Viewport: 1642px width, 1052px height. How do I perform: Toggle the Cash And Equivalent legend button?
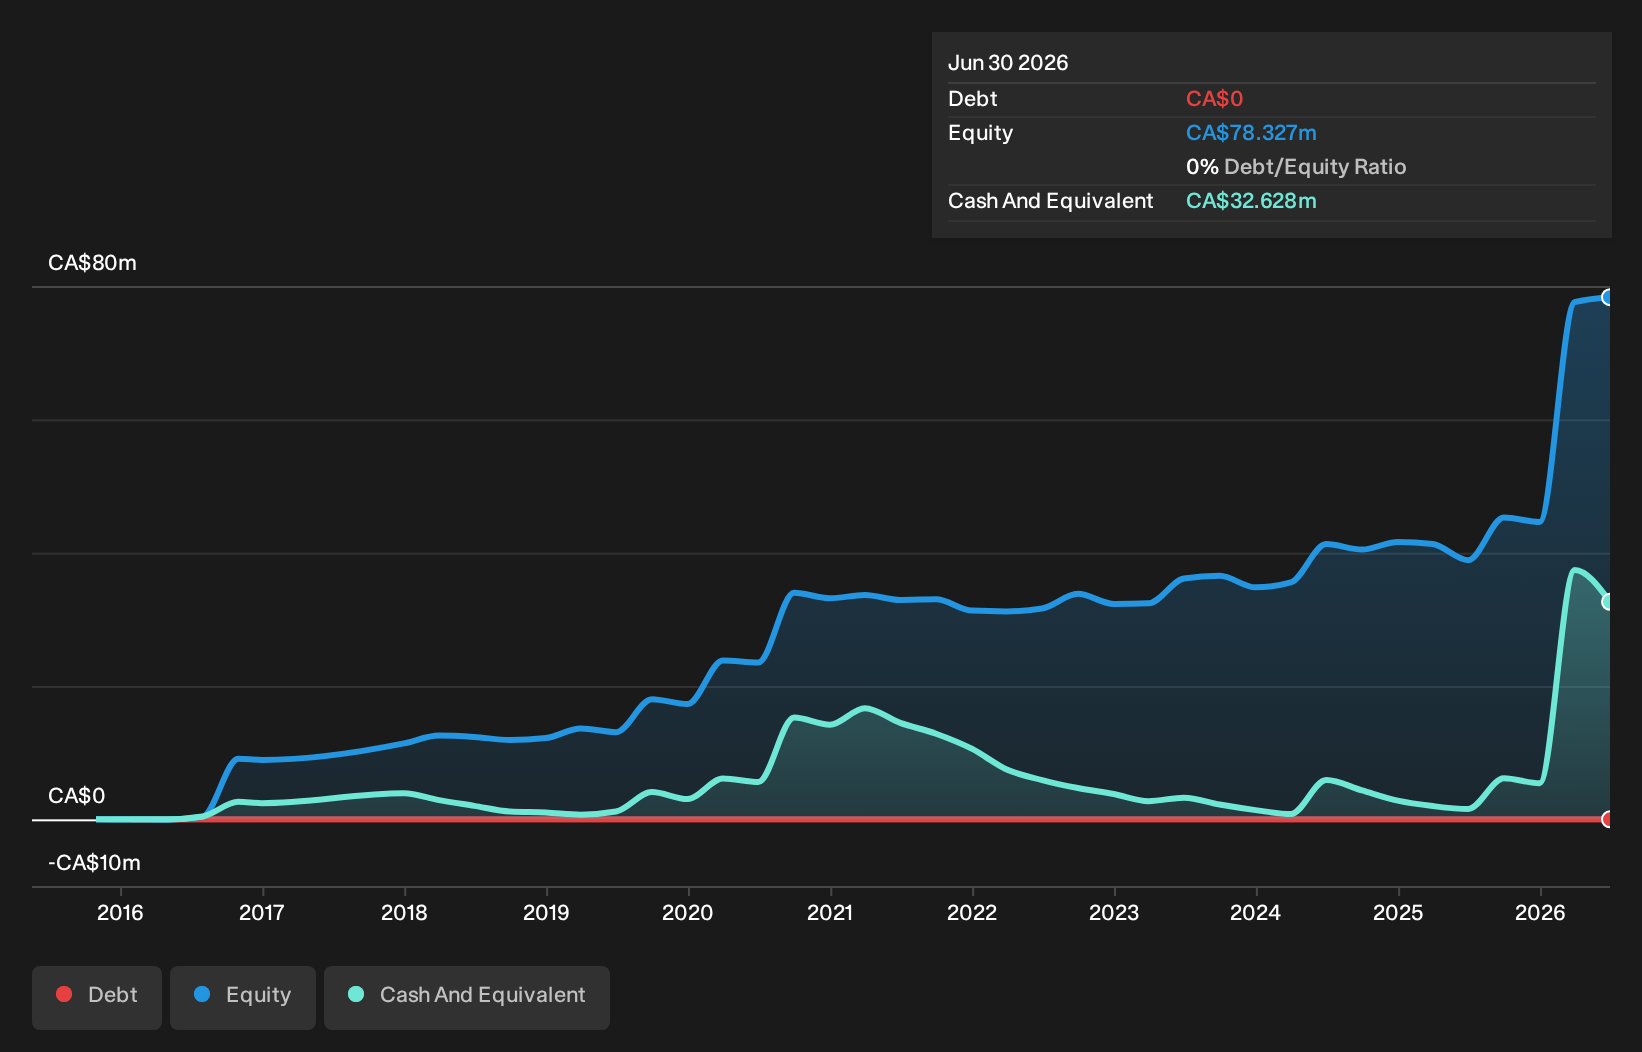[467, 997]
